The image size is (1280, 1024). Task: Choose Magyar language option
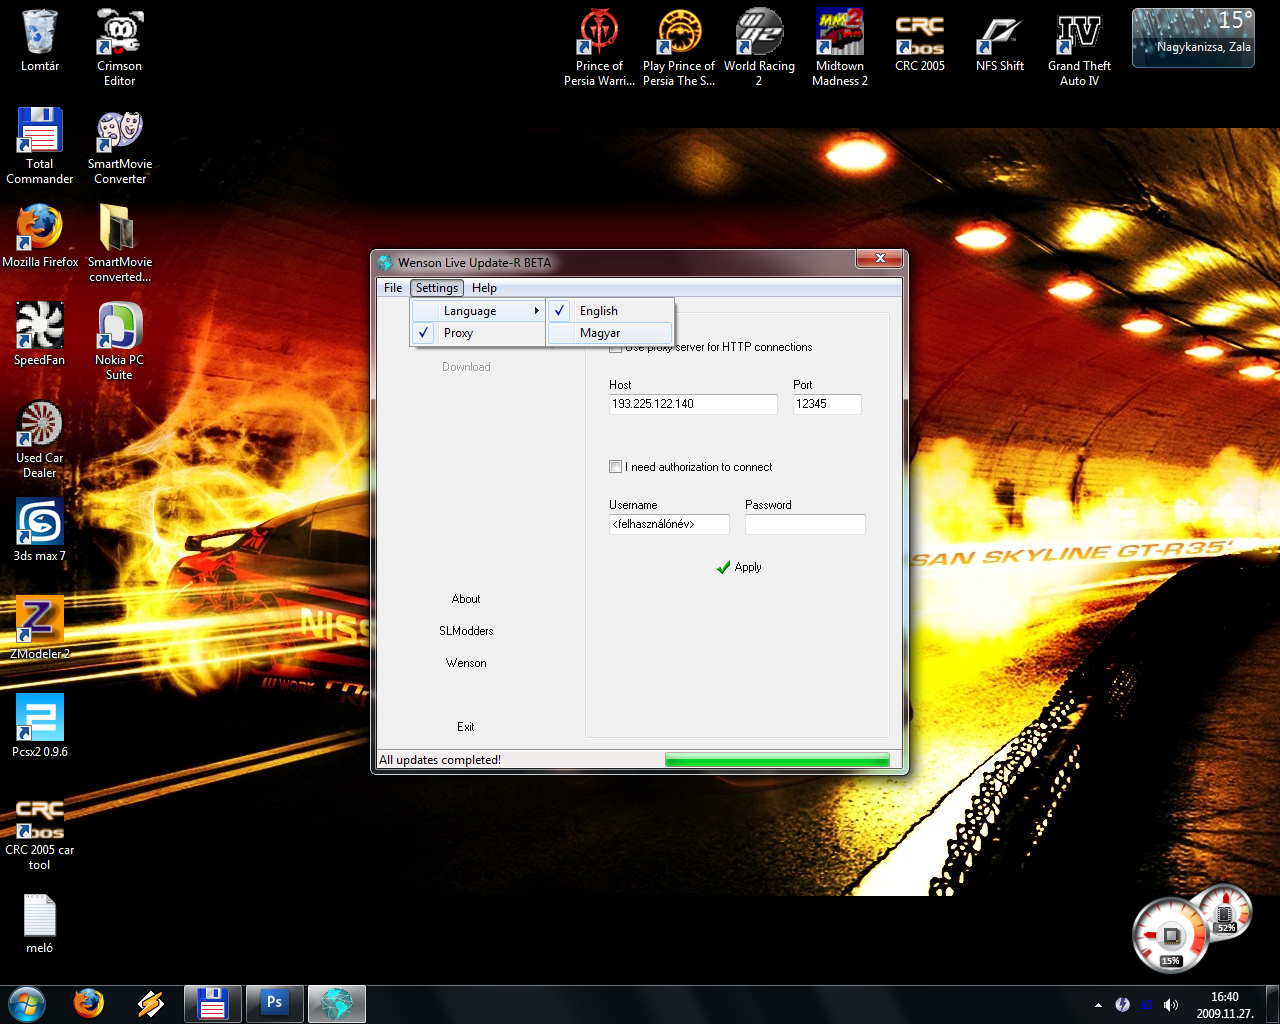[610, 333]
